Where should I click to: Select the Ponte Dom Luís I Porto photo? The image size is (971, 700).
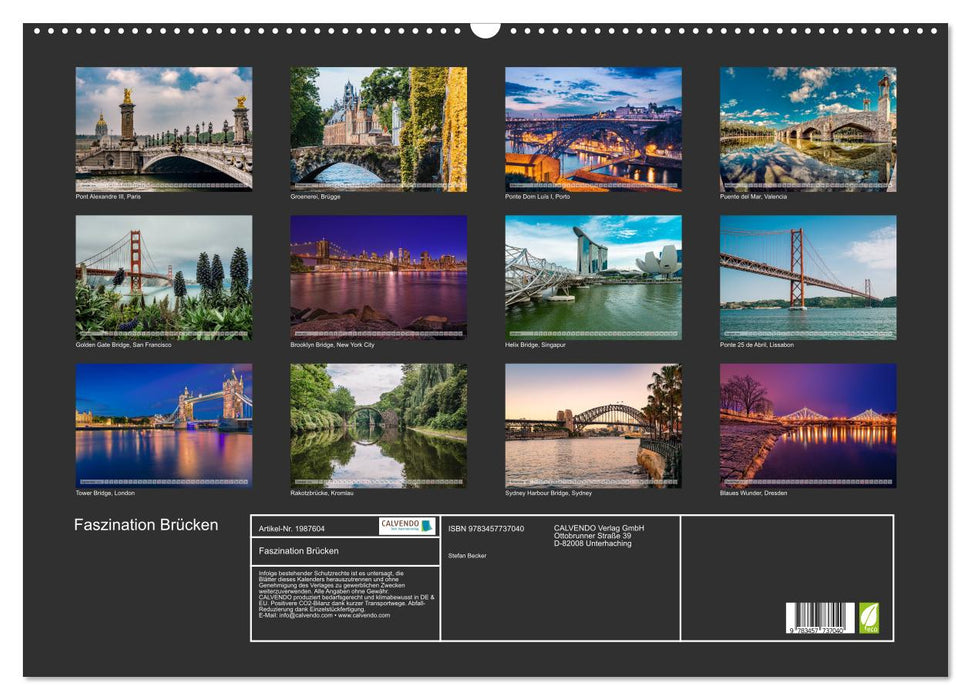click(x=593, y=128)
